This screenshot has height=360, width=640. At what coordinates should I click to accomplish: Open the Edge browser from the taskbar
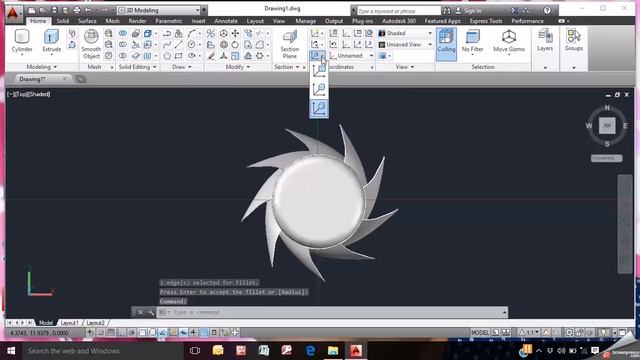click(x=310, y=351)
